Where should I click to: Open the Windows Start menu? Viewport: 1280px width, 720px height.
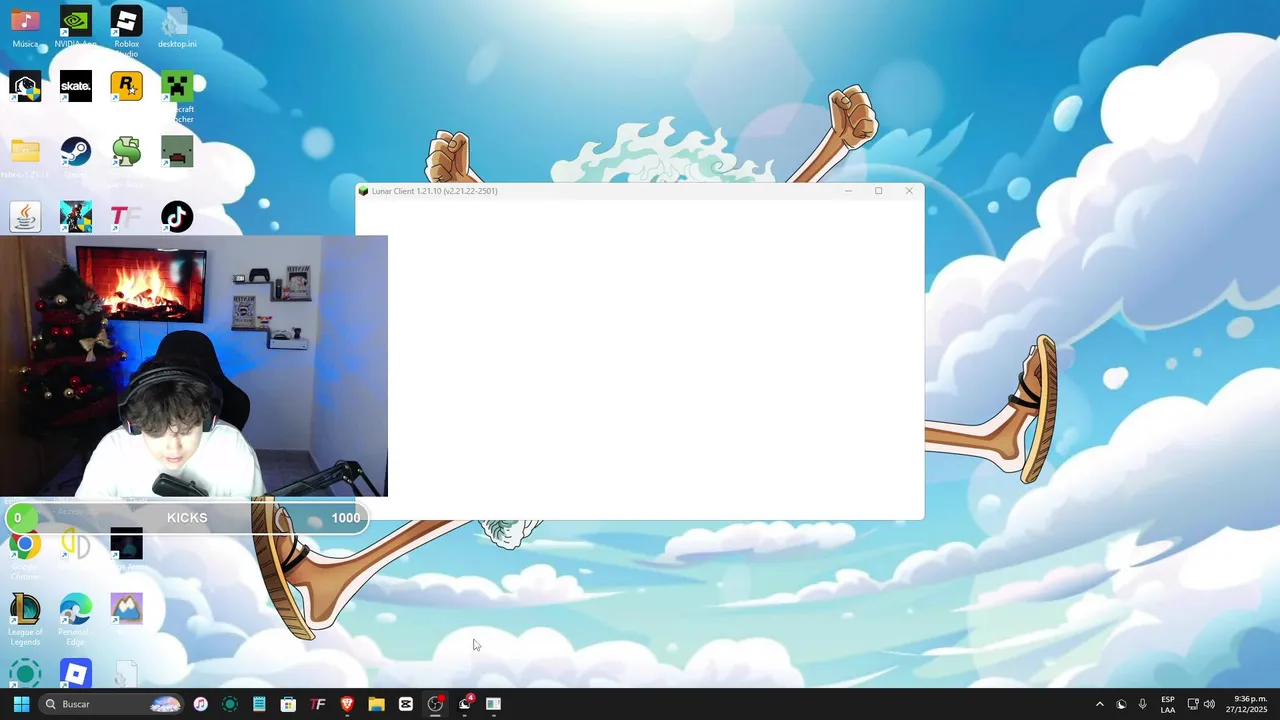21,704
